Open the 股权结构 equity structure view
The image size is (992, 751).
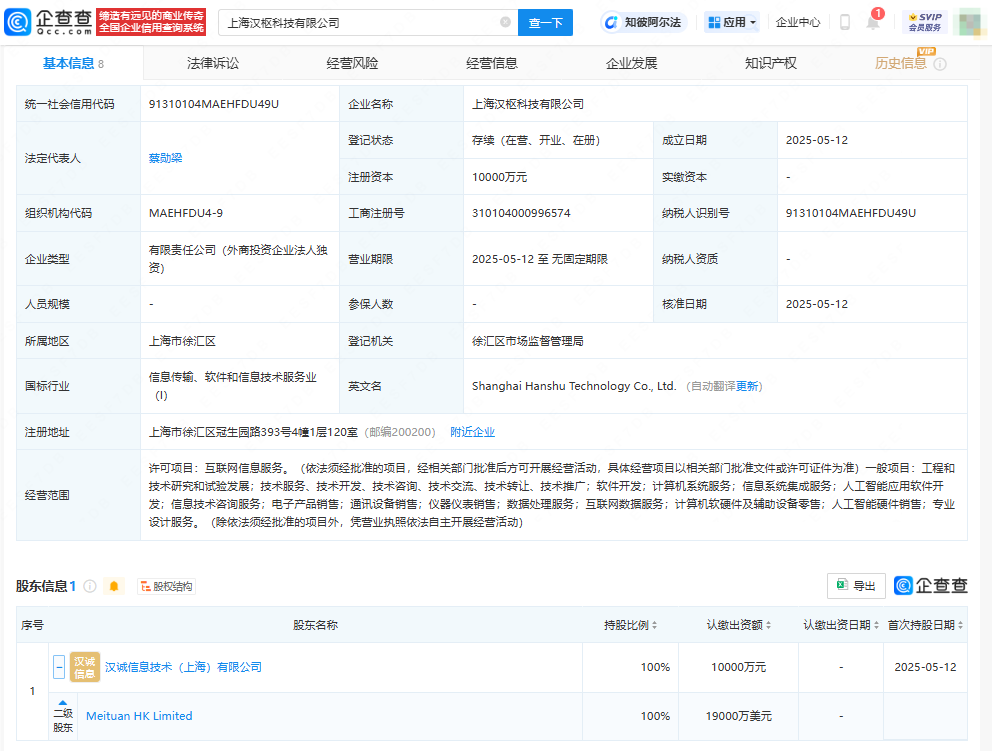[166, 587]
